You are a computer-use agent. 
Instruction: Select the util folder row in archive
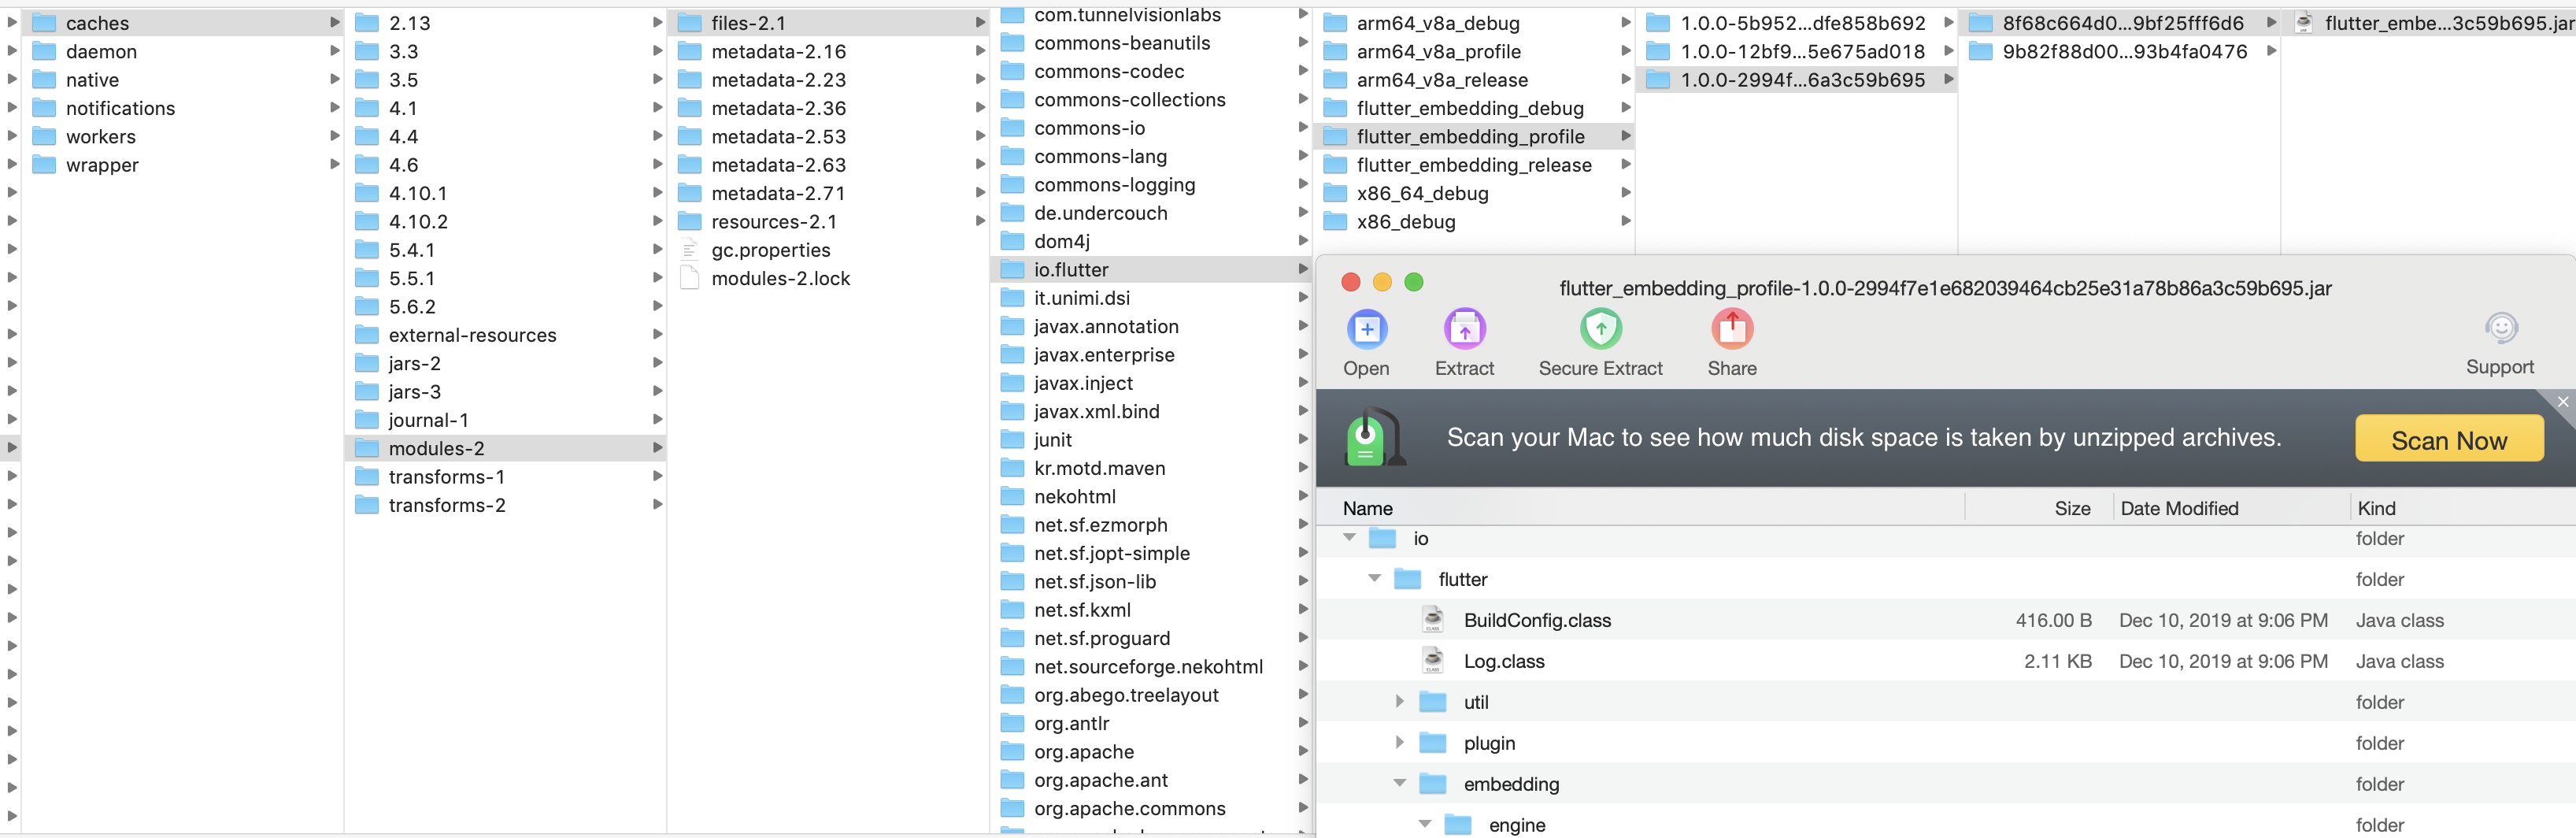(x=1945, y=702)
